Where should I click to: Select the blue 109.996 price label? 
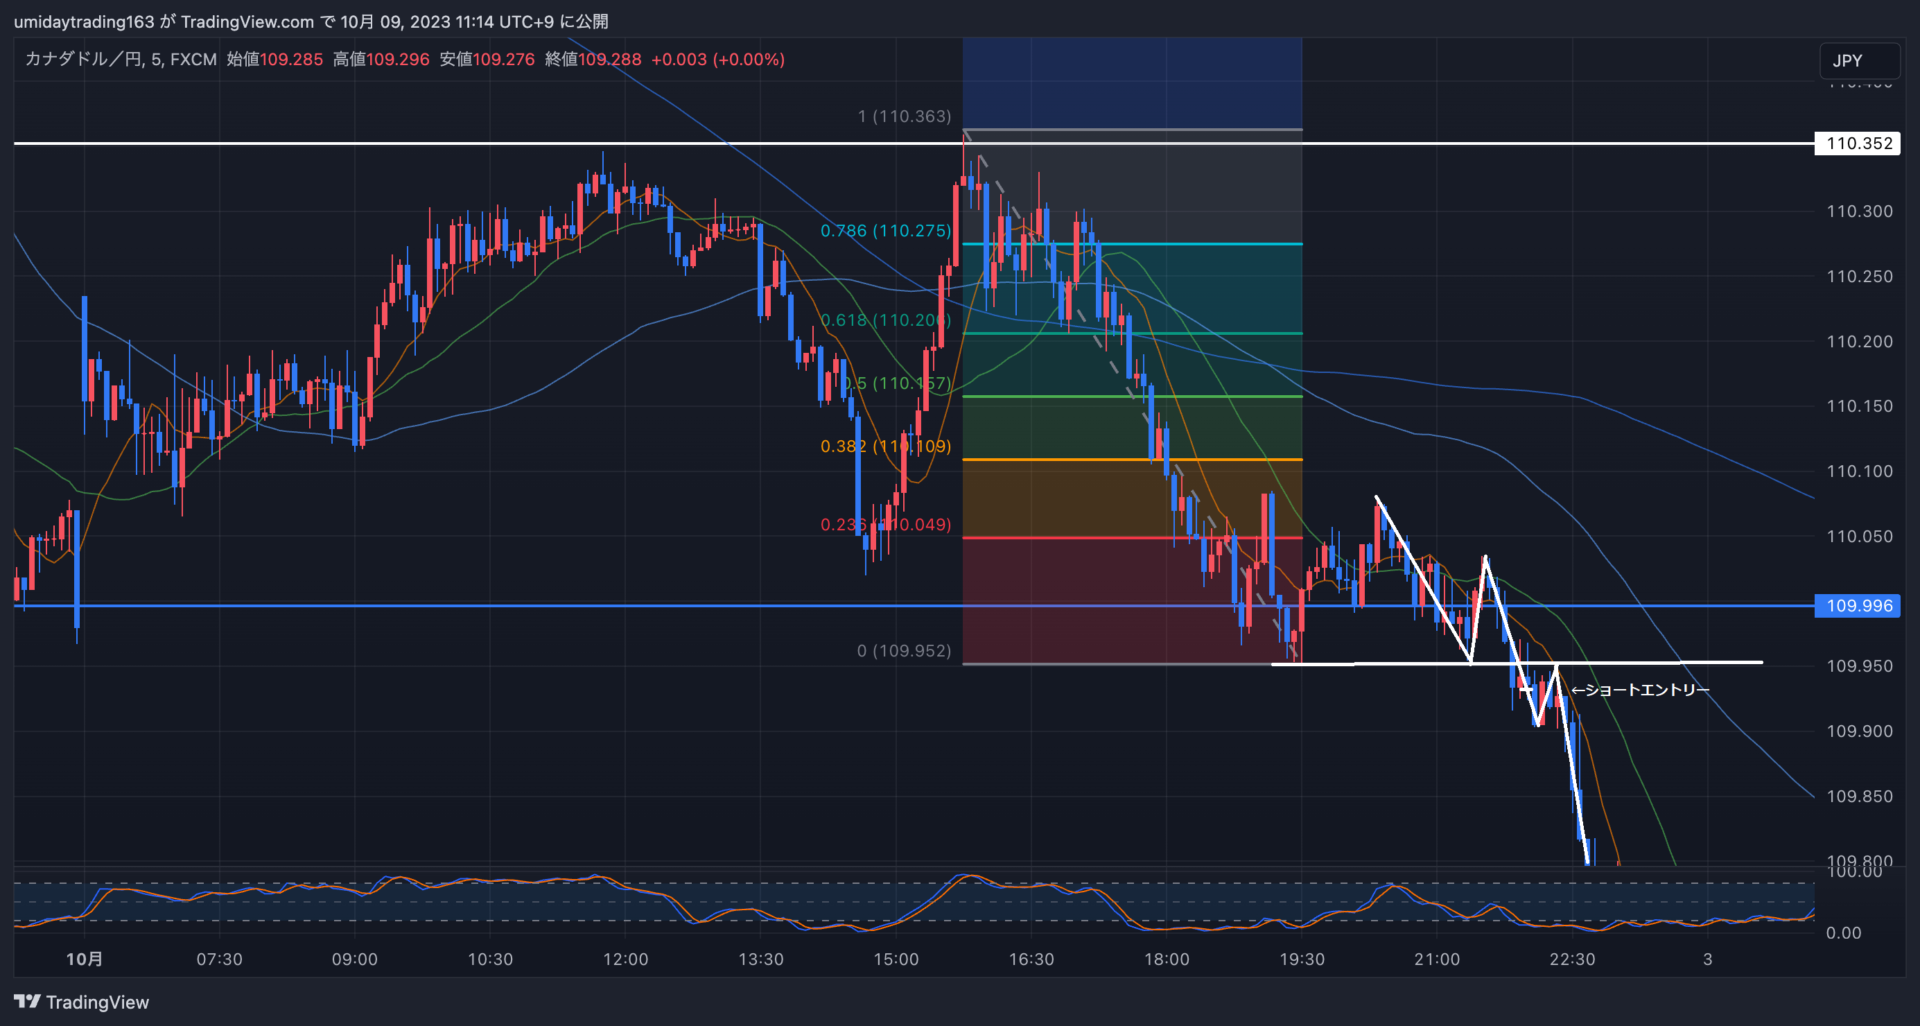point(1858,606)
